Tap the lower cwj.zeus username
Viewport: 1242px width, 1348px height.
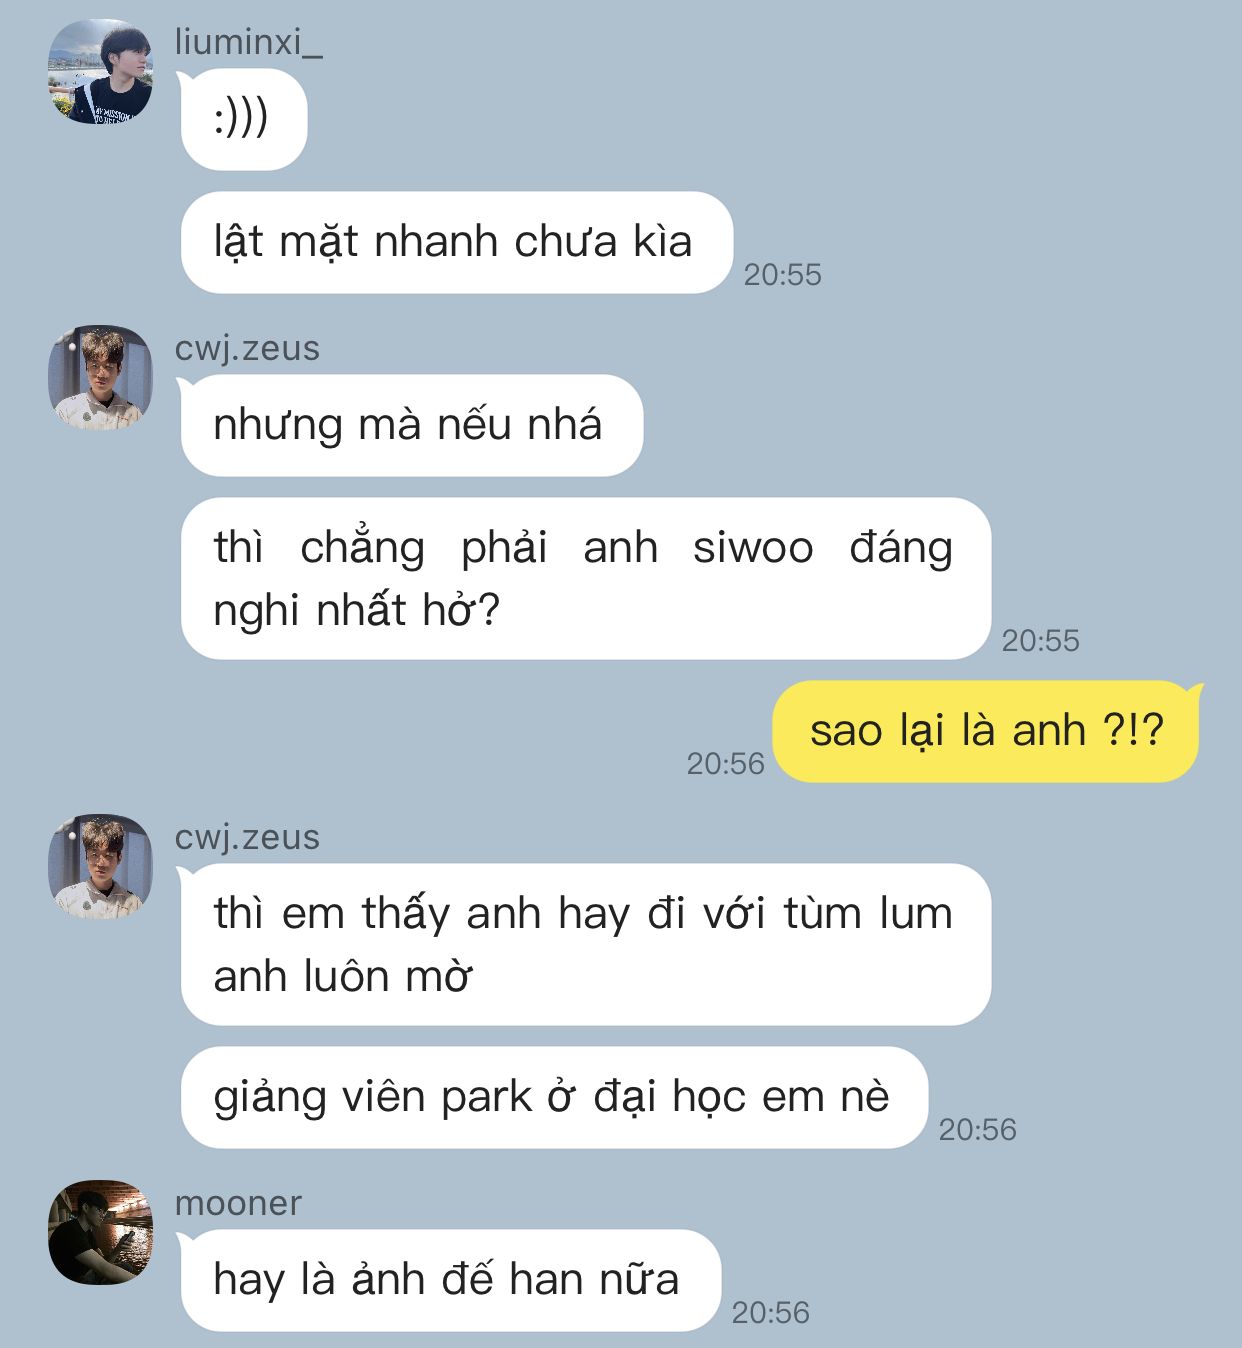(x=247, y=837)
